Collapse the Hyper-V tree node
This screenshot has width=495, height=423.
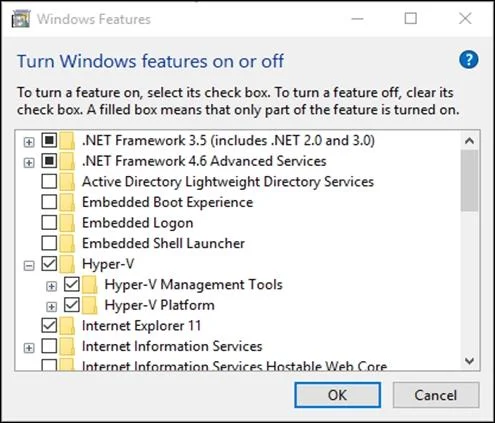[x=29, y=266]
